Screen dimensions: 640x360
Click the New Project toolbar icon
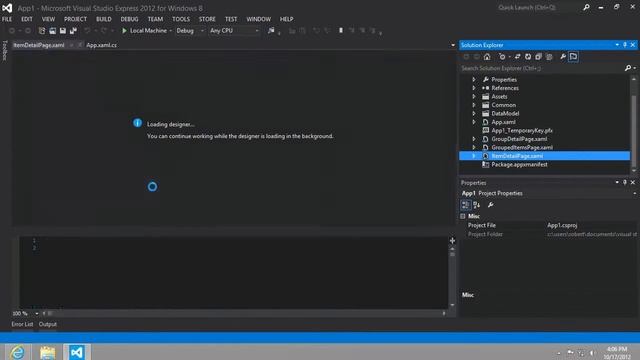pyautogui.click(x=42, y=31)
